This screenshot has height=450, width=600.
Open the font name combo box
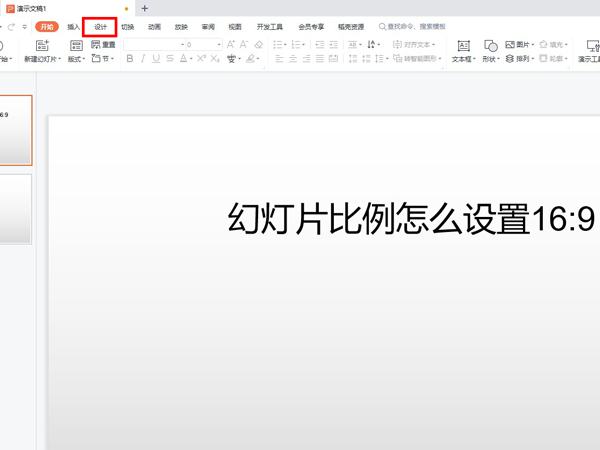click(x=152, y=45)
